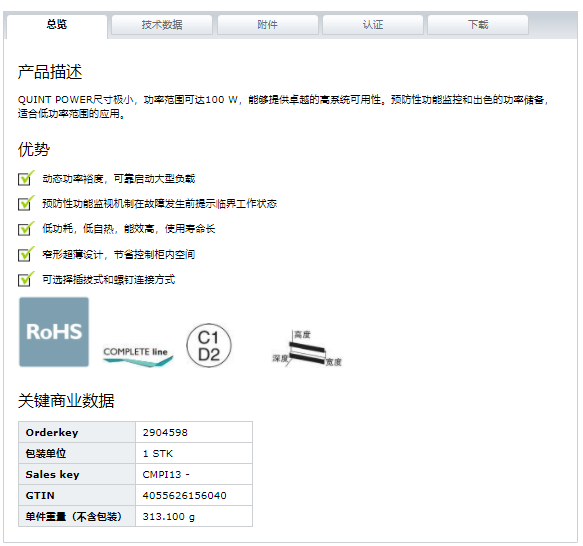
Task: Click the GTIN number 4055626156040
Action: click(184, 495)
